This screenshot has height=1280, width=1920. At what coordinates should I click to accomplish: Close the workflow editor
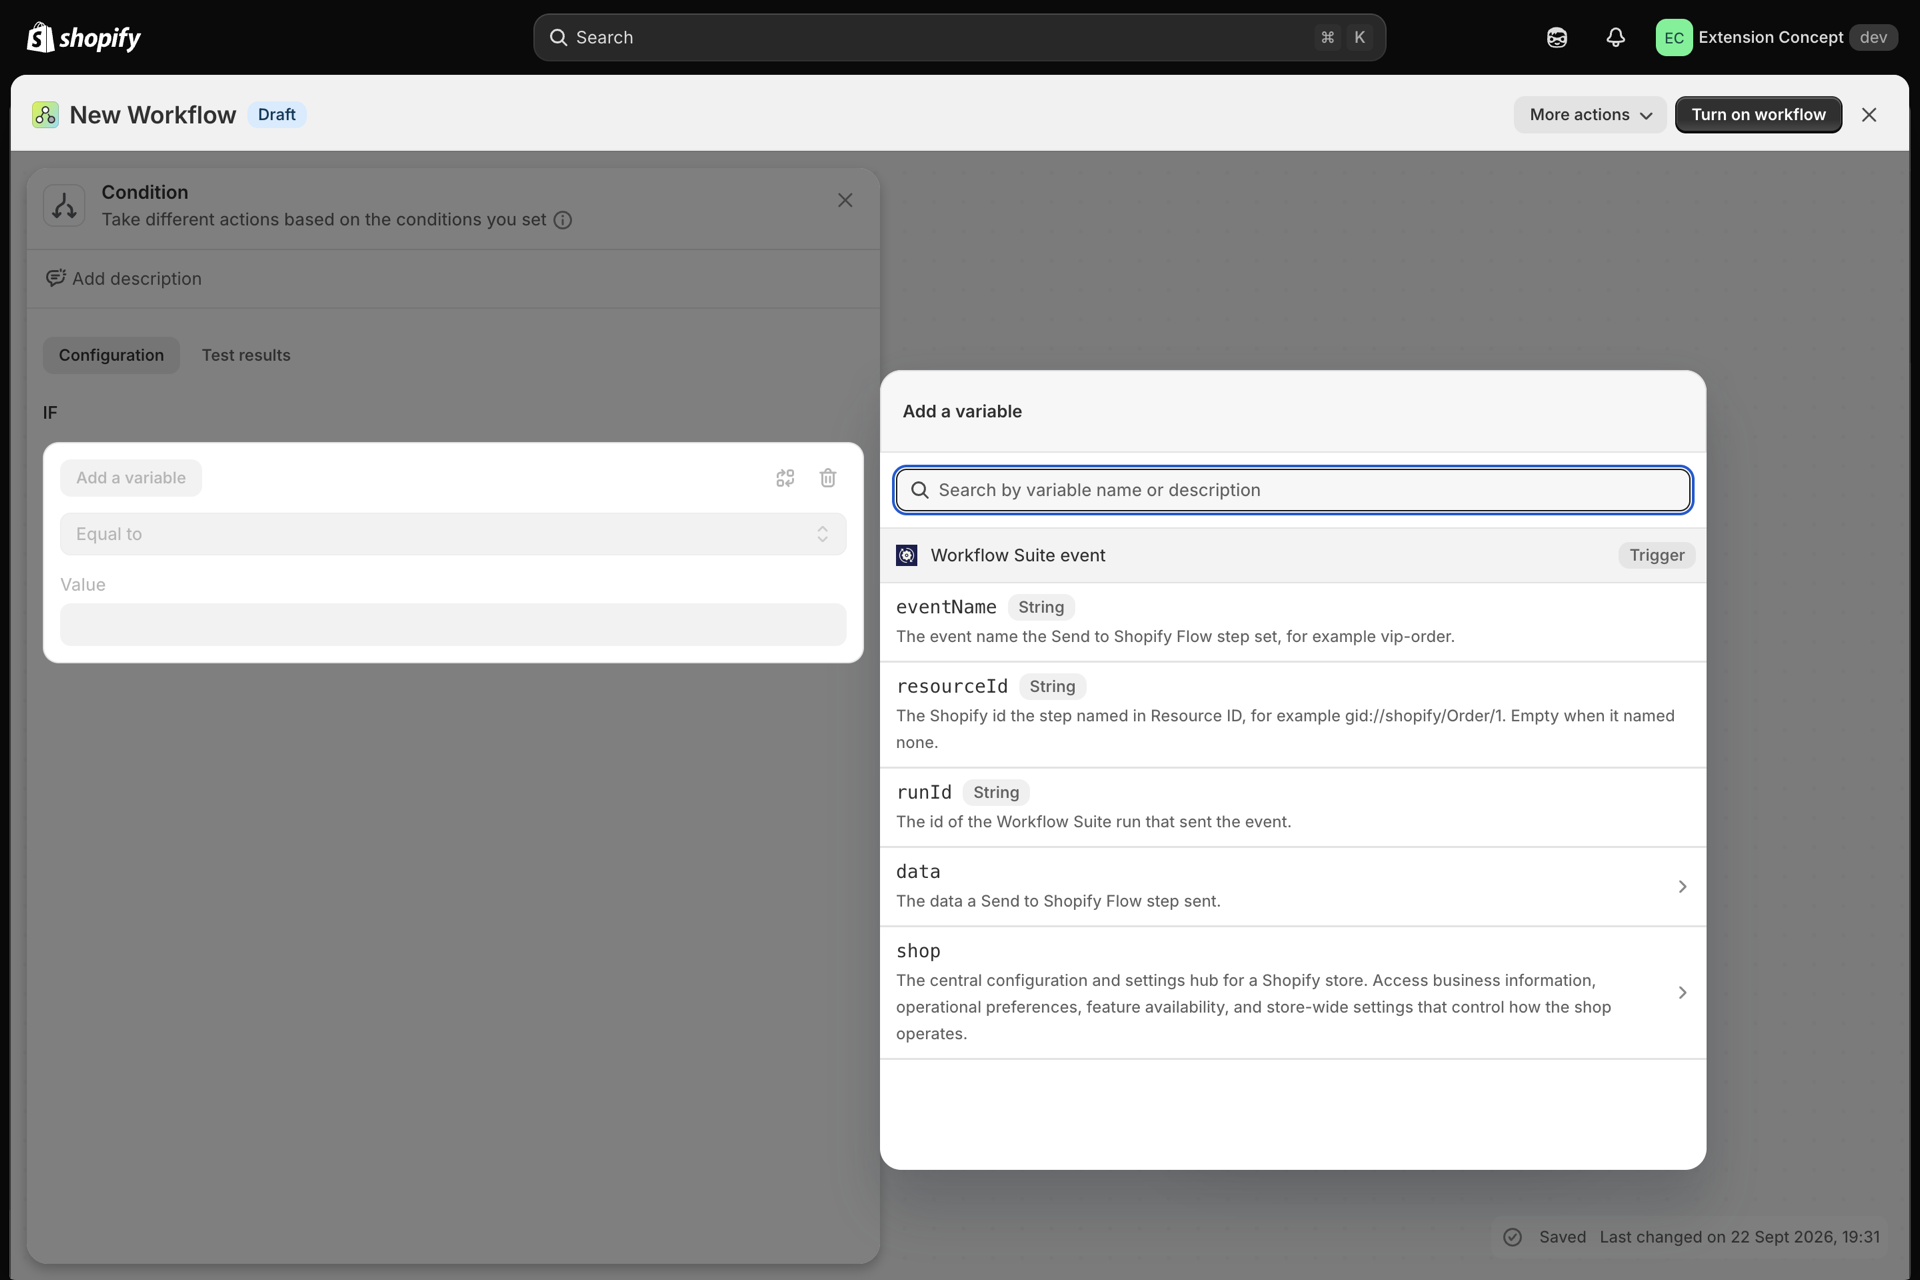tap(1869, 114)
